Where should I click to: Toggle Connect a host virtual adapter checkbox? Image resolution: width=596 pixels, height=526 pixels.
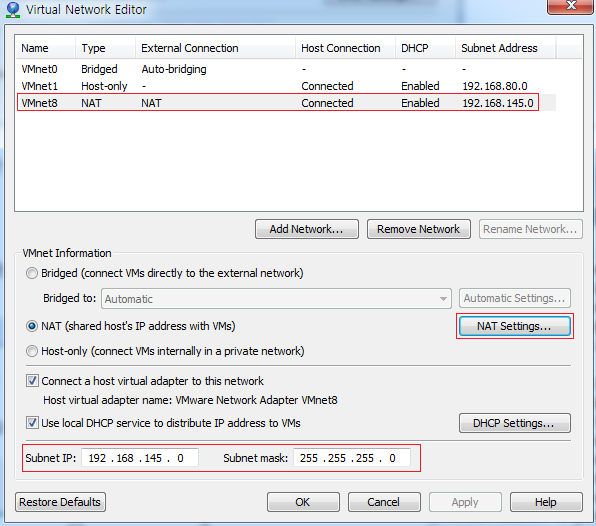click(32, 381)
